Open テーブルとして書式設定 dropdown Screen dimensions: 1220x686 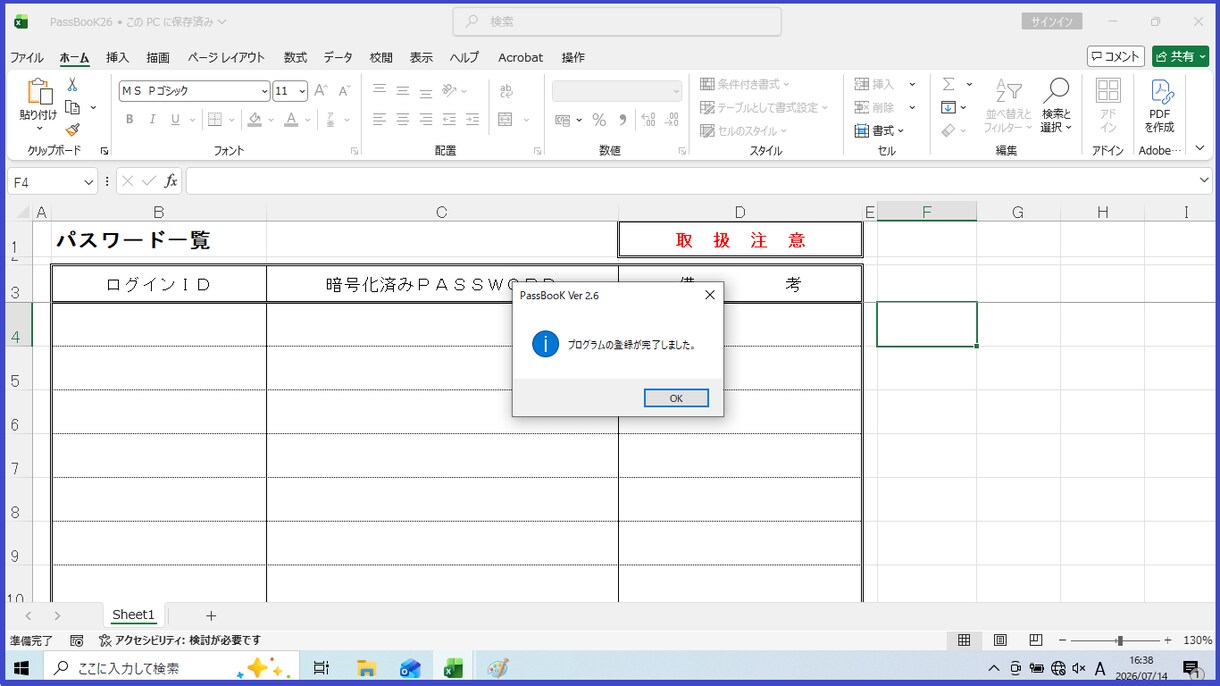(x=764, y=107)
